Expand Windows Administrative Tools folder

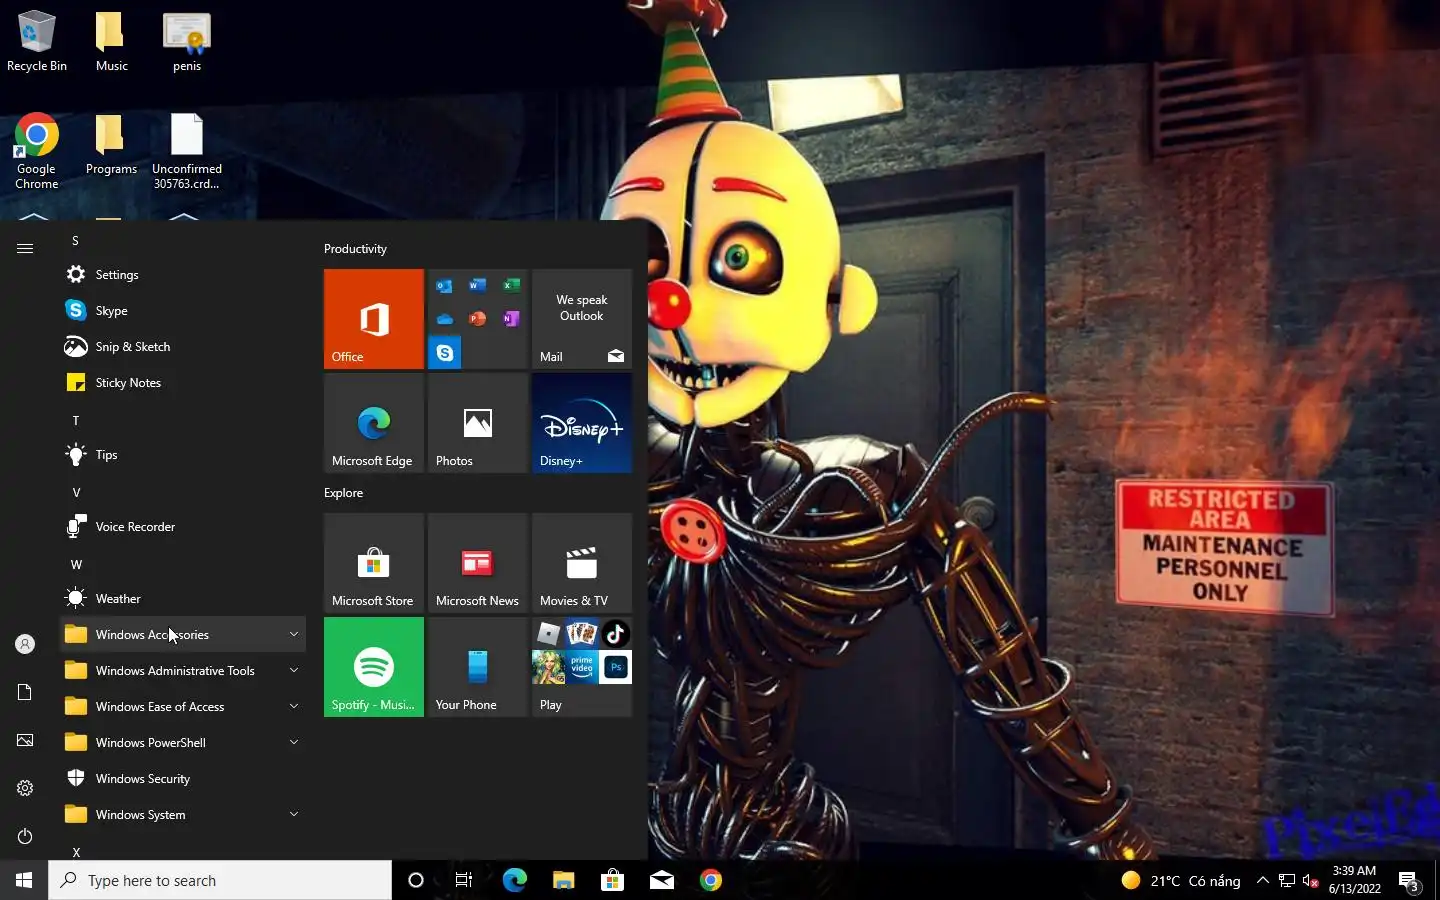[183, 671]
